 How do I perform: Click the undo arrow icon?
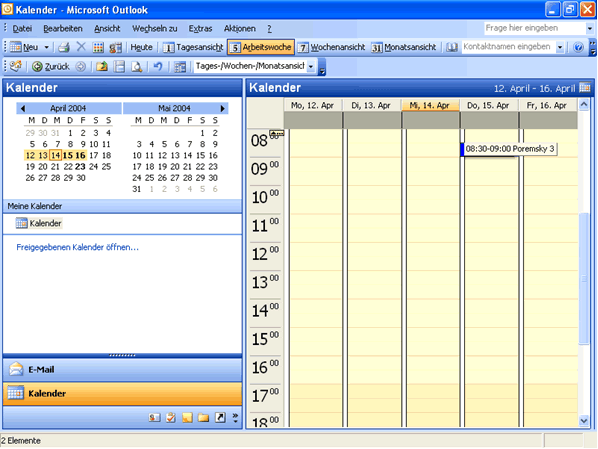coord(158,67)
